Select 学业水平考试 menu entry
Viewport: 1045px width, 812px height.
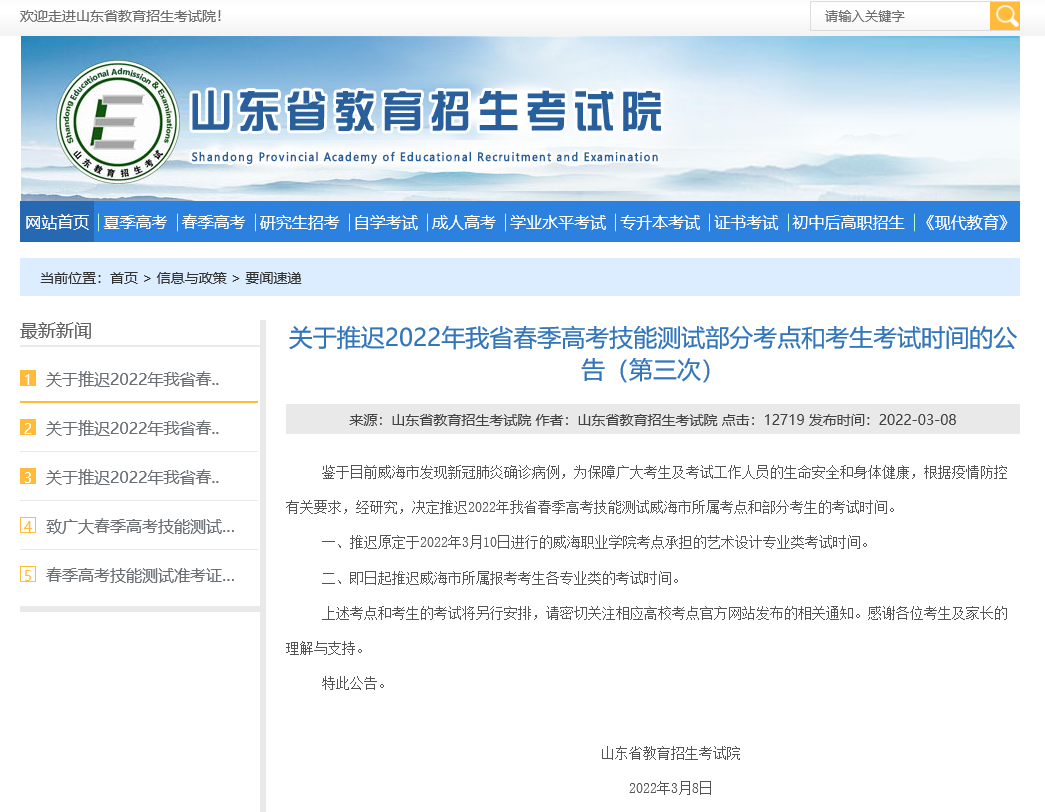coord(558,222)
